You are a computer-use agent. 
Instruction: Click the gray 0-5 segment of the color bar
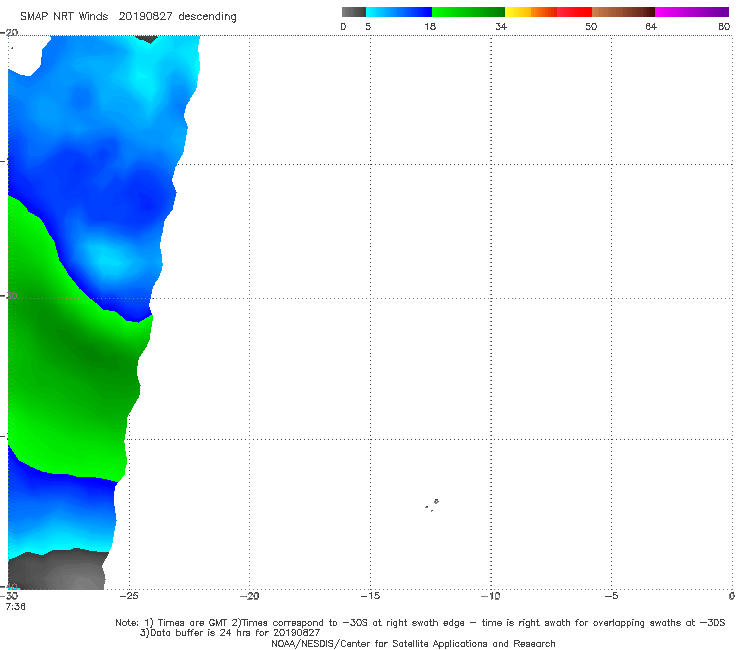(x=354, y=12)
